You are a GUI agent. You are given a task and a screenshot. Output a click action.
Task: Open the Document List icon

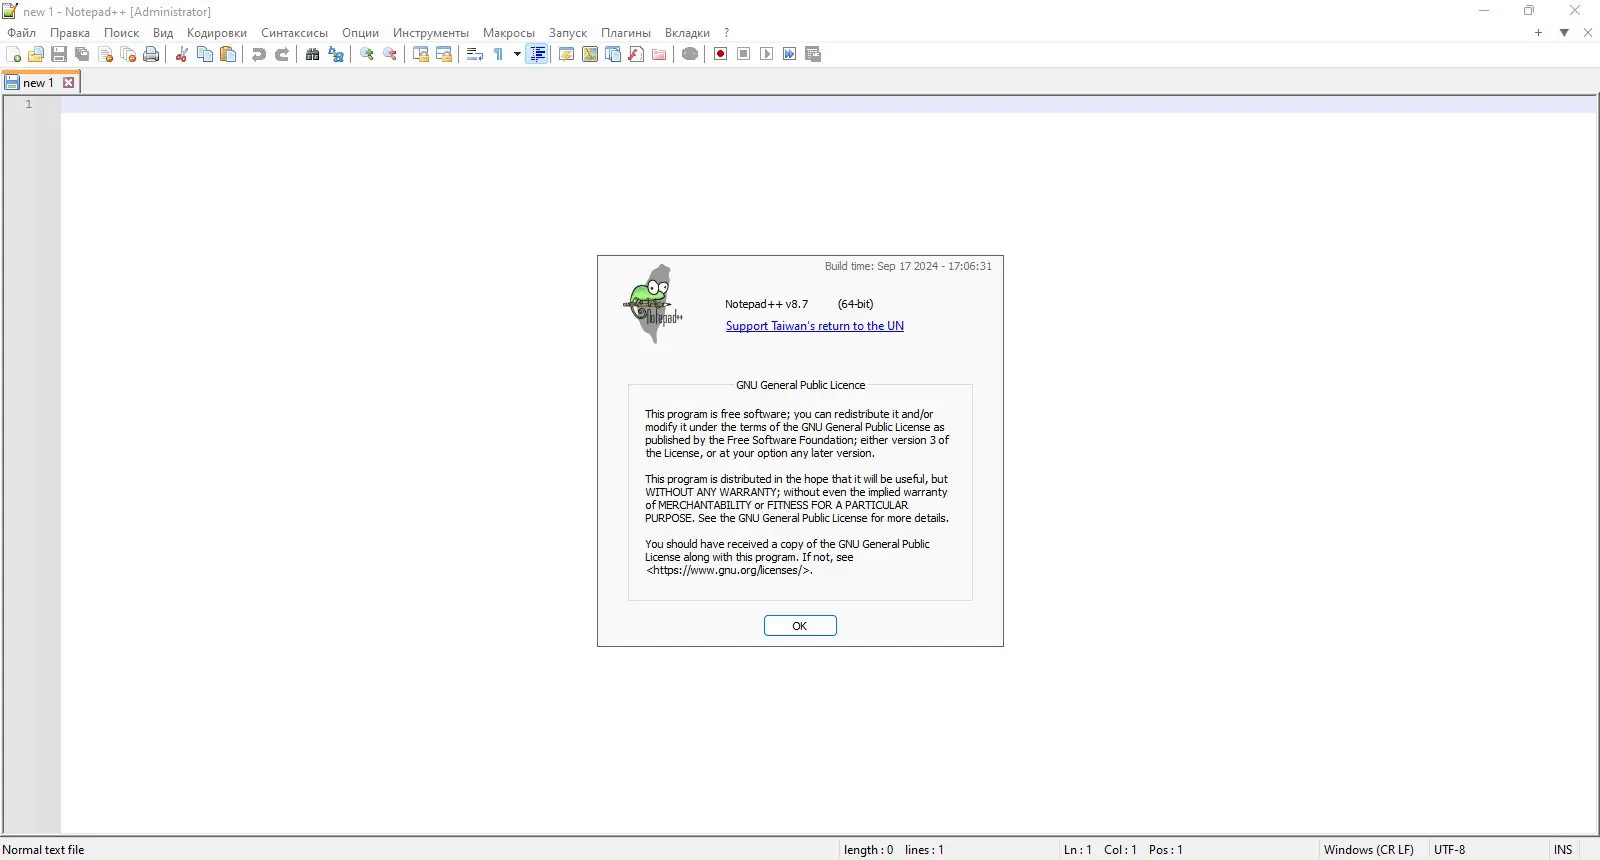pos(613,54)
